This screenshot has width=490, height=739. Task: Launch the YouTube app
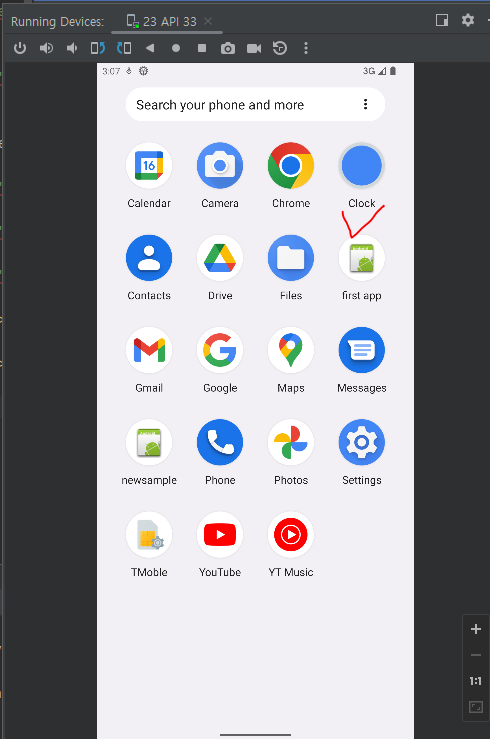(x=220, y=534)
